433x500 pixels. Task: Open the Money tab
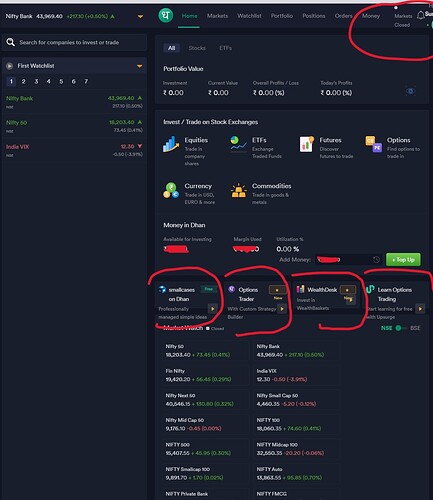point(371,16)
